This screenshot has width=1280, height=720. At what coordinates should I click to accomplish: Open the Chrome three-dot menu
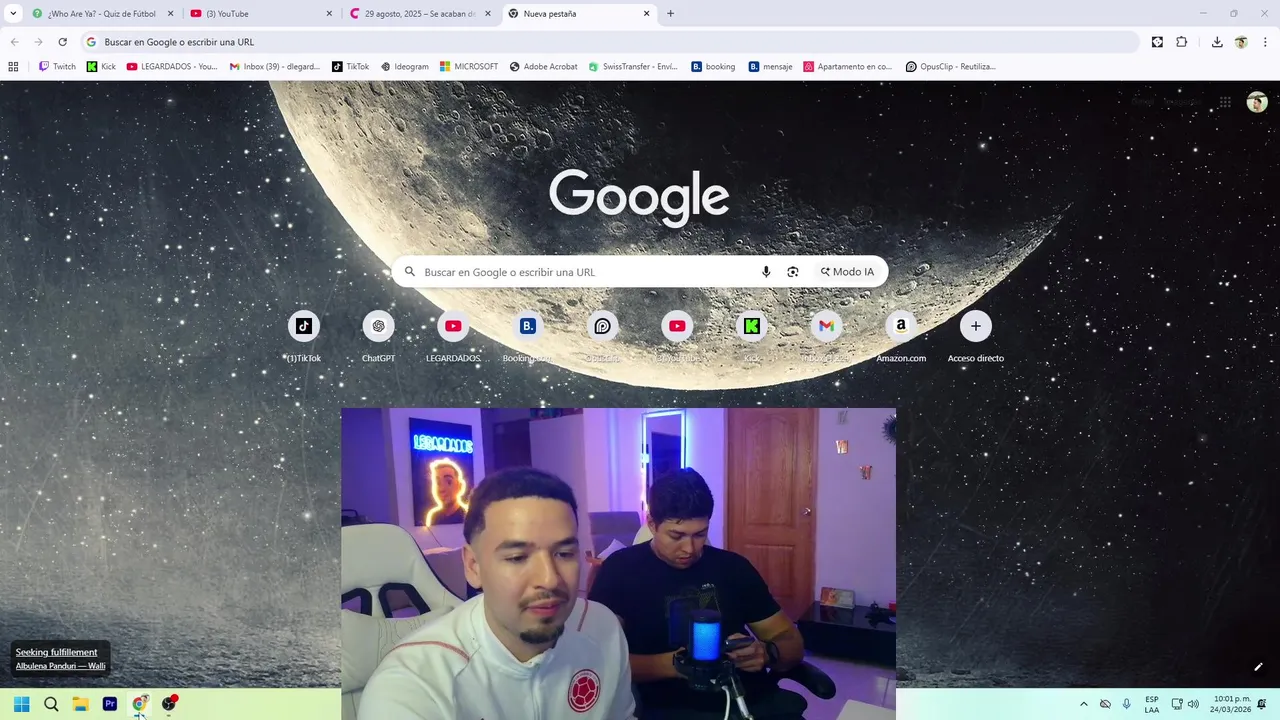click(x=1265, y=42)
